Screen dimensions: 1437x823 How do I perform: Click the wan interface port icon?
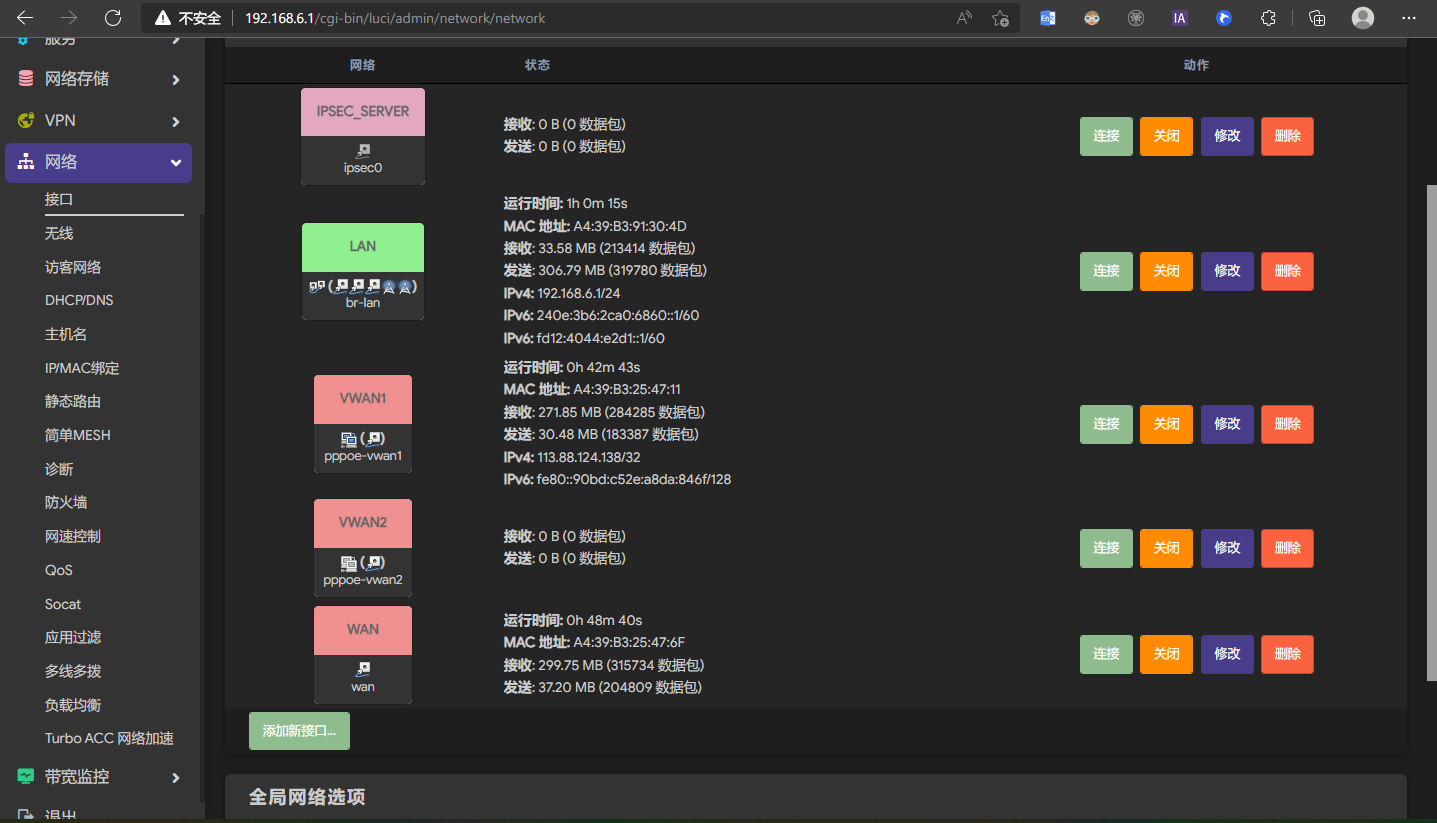363,669
